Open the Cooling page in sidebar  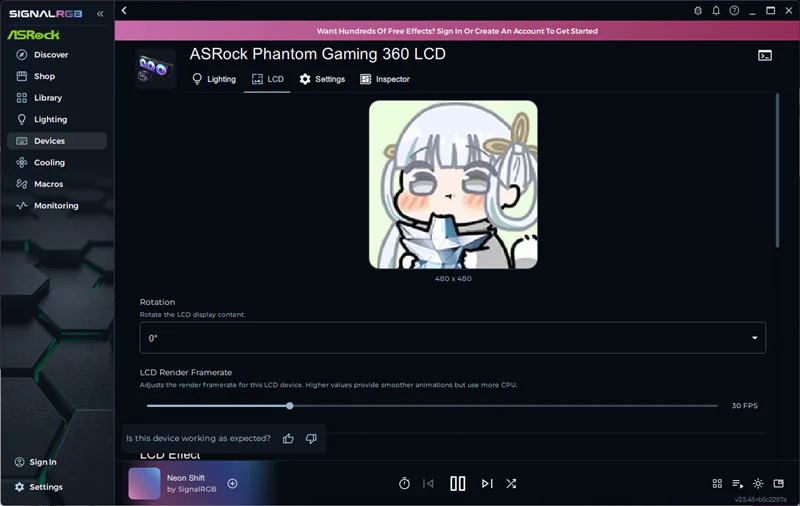[x=49, y=163]
